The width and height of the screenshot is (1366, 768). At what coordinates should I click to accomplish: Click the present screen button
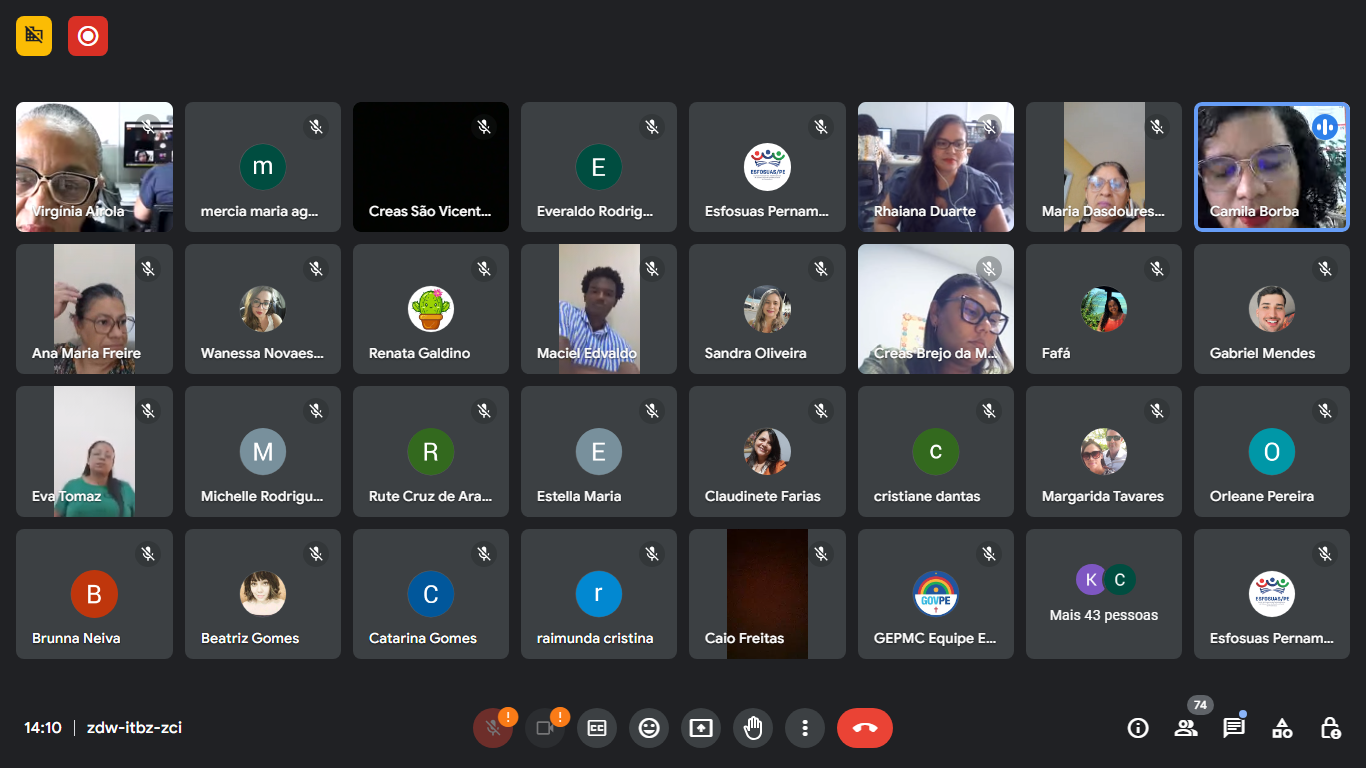click(x=701, y=728)
